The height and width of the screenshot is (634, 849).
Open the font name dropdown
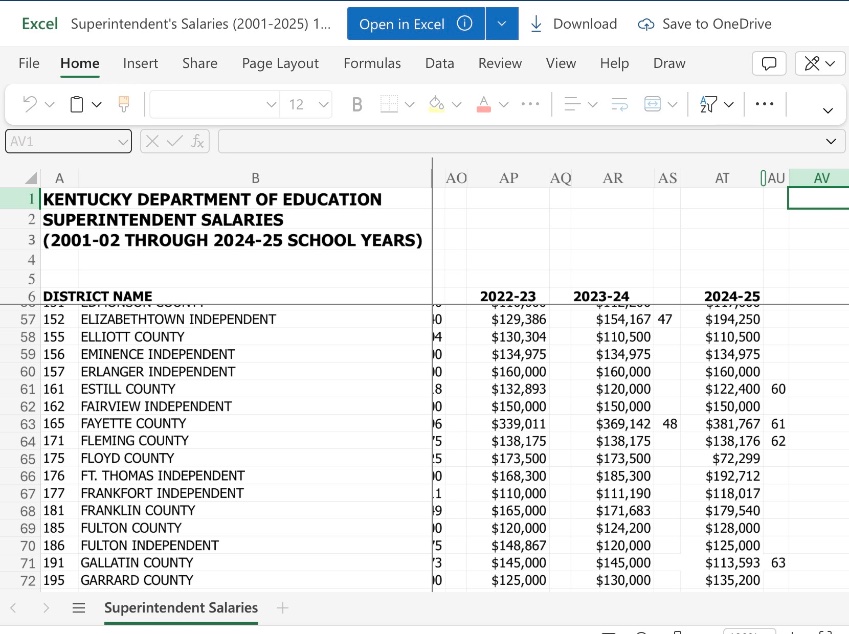click(271, 104)
